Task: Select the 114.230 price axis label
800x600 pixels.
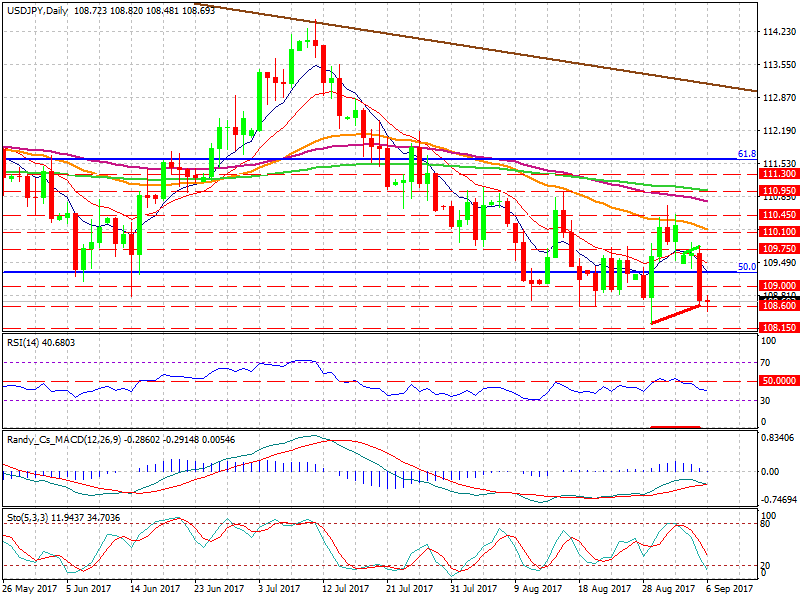Action: tap(779, 32)
